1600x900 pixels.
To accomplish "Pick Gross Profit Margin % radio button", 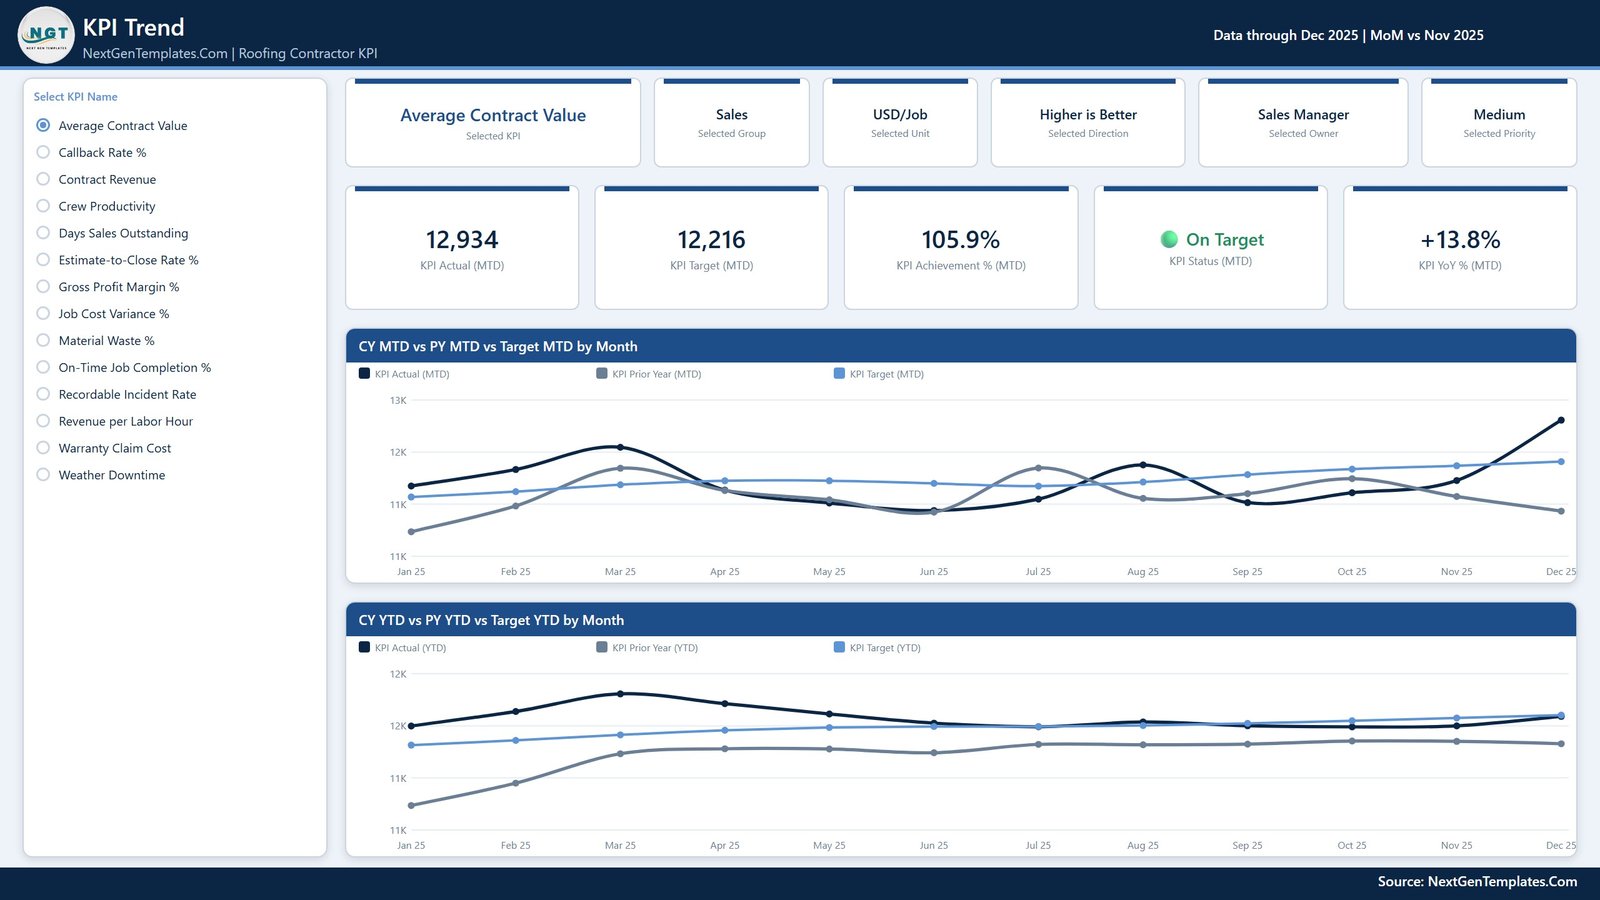I will coord(43,287).
